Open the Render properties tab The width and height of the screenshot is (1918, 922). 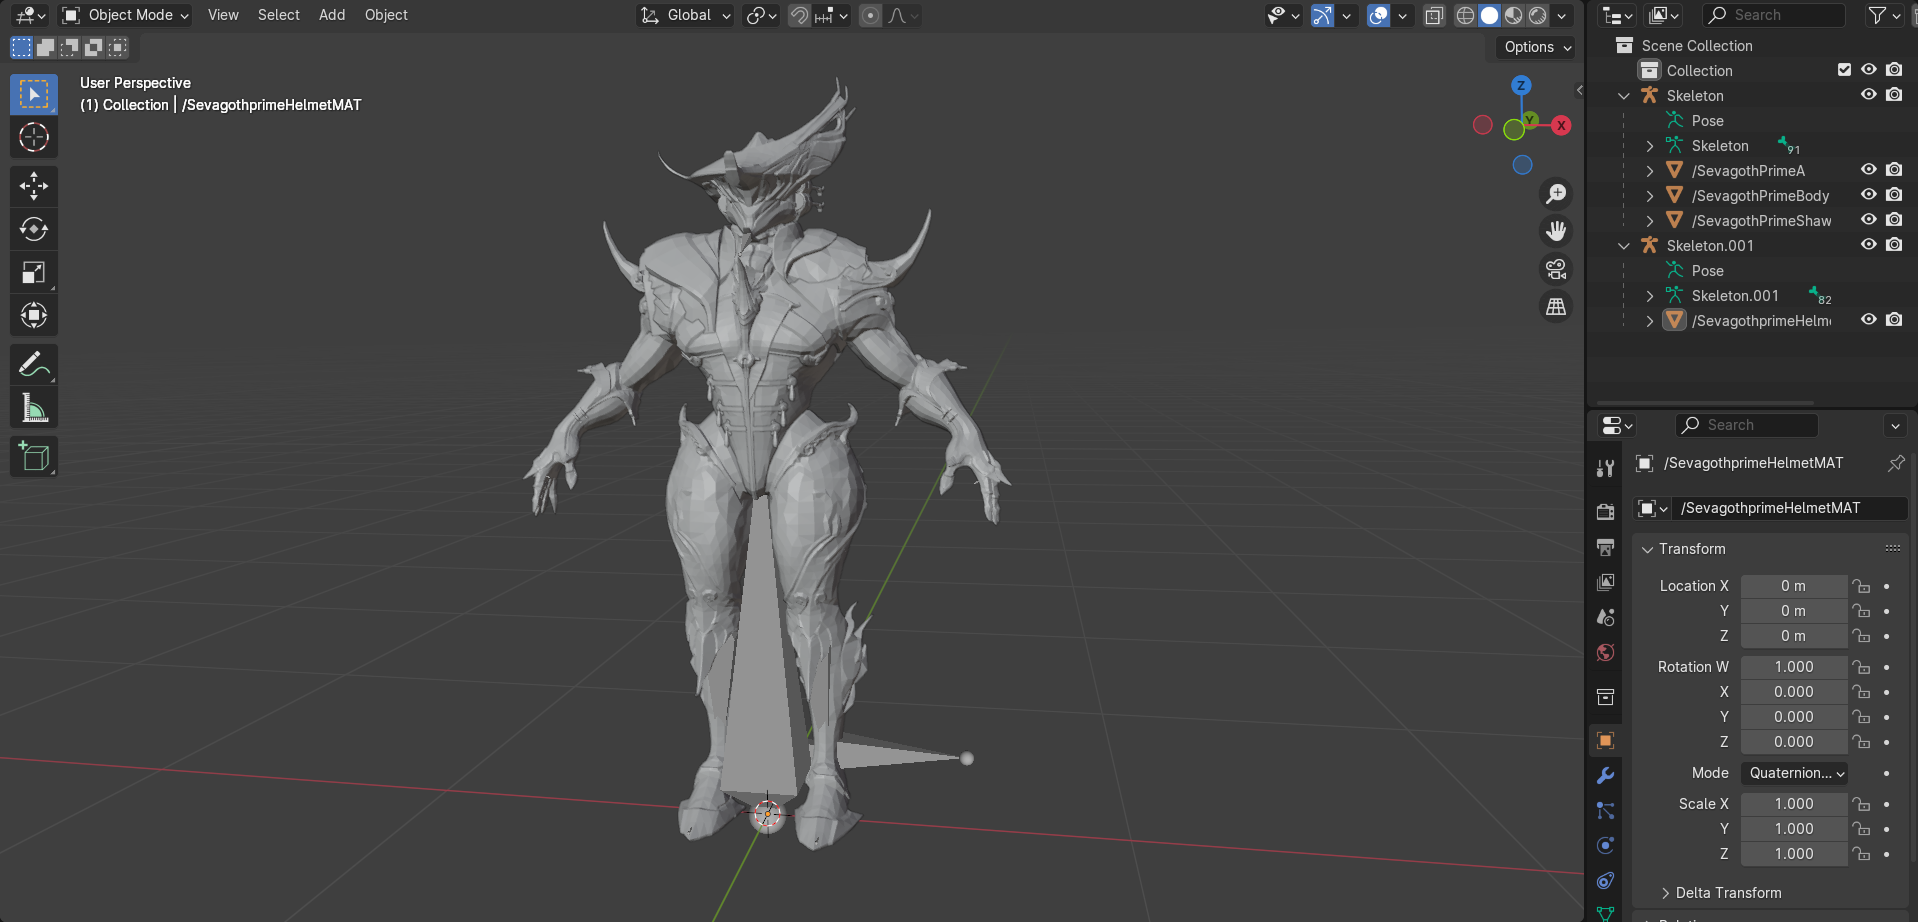point(1605,512)
